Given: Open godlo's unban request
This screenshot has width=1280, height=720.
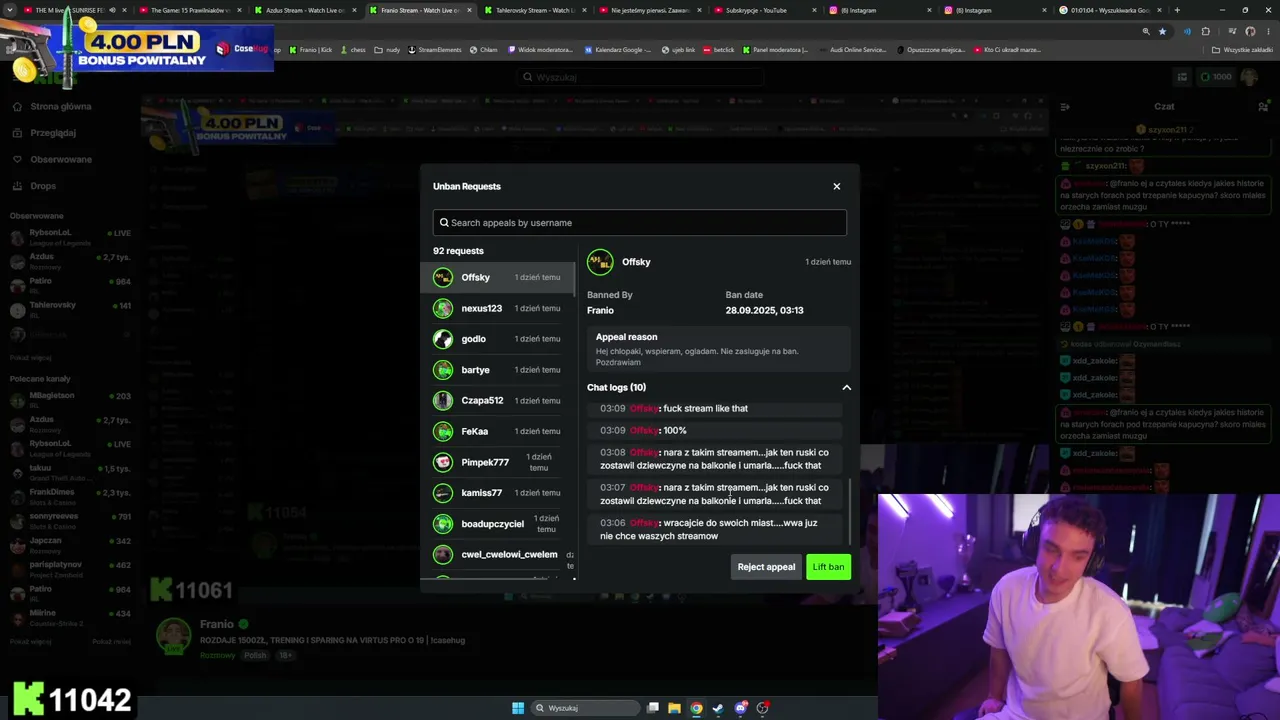Looking at the screenshot, I should (x=497, y=339).
